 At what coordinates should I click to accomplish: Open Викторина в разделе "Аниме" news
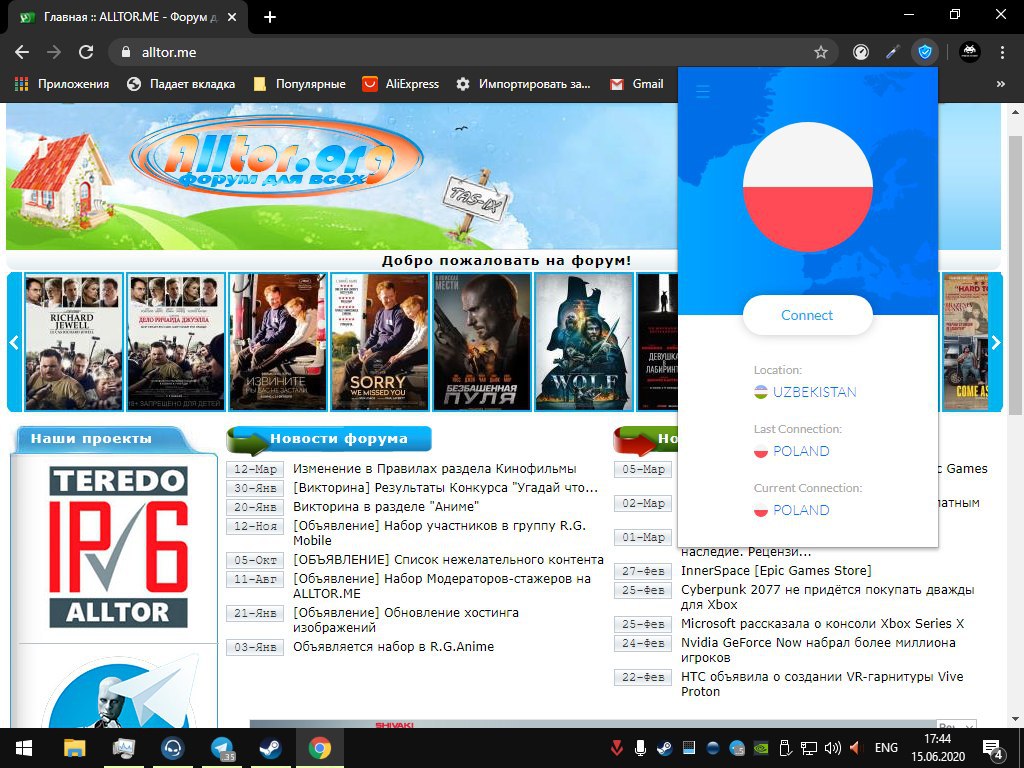pos(386,507)
